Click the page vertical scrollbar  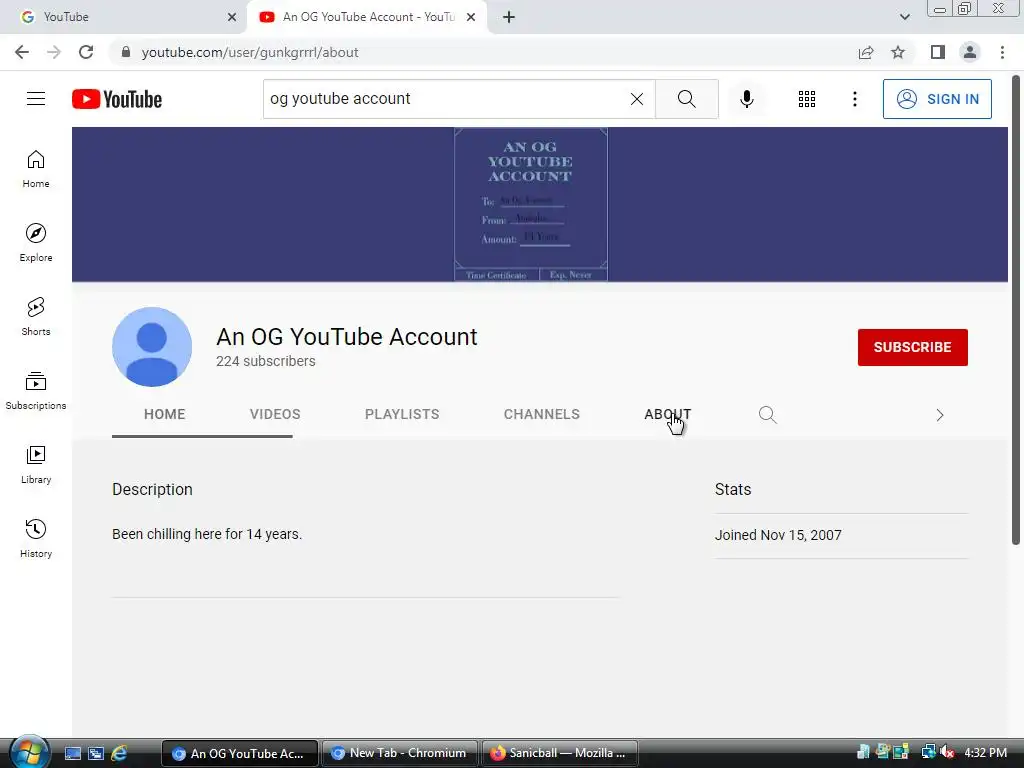point(1016,310)
